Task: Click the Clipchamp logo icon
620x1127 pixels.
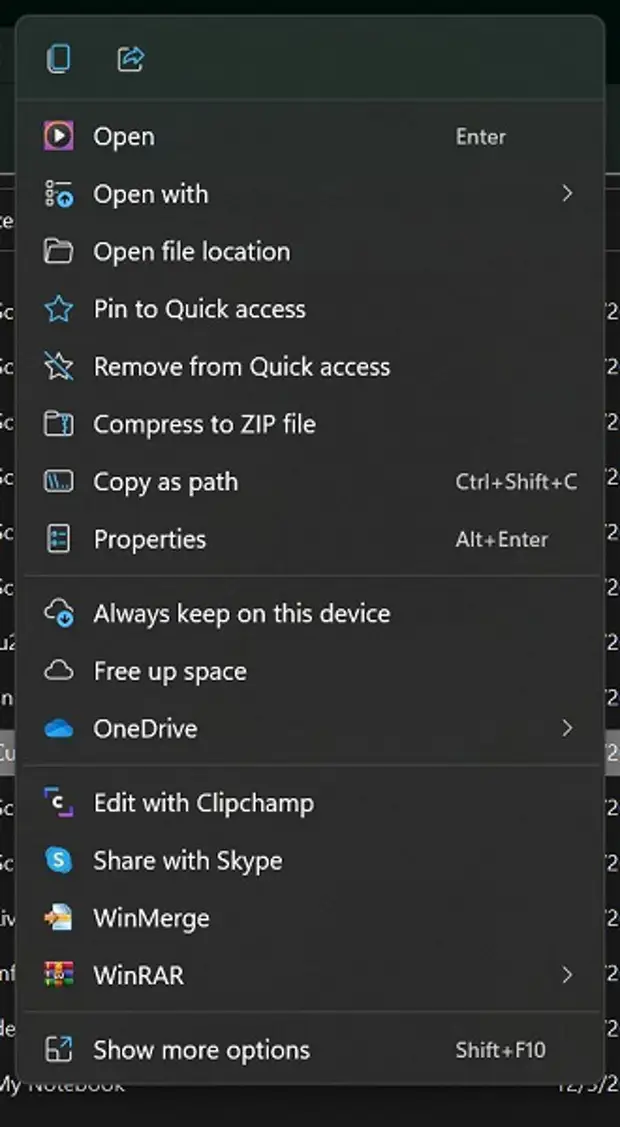Action: (59, 803)
